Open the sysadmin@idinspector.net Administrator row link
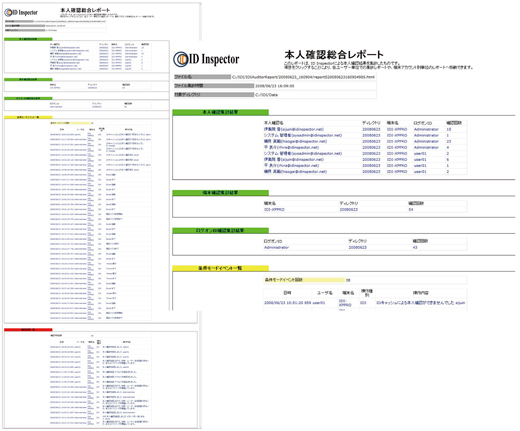 (x=303, y=135)
